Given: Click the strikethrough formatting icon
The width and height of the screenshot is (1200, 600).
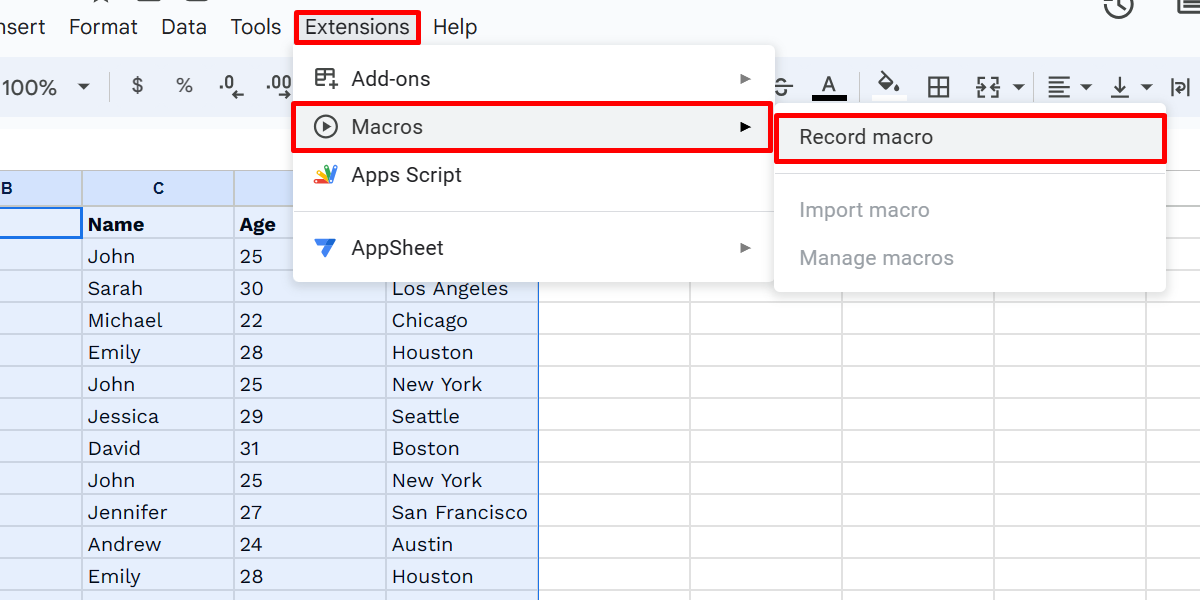Looking at the screenshot, I should (783, 87).
